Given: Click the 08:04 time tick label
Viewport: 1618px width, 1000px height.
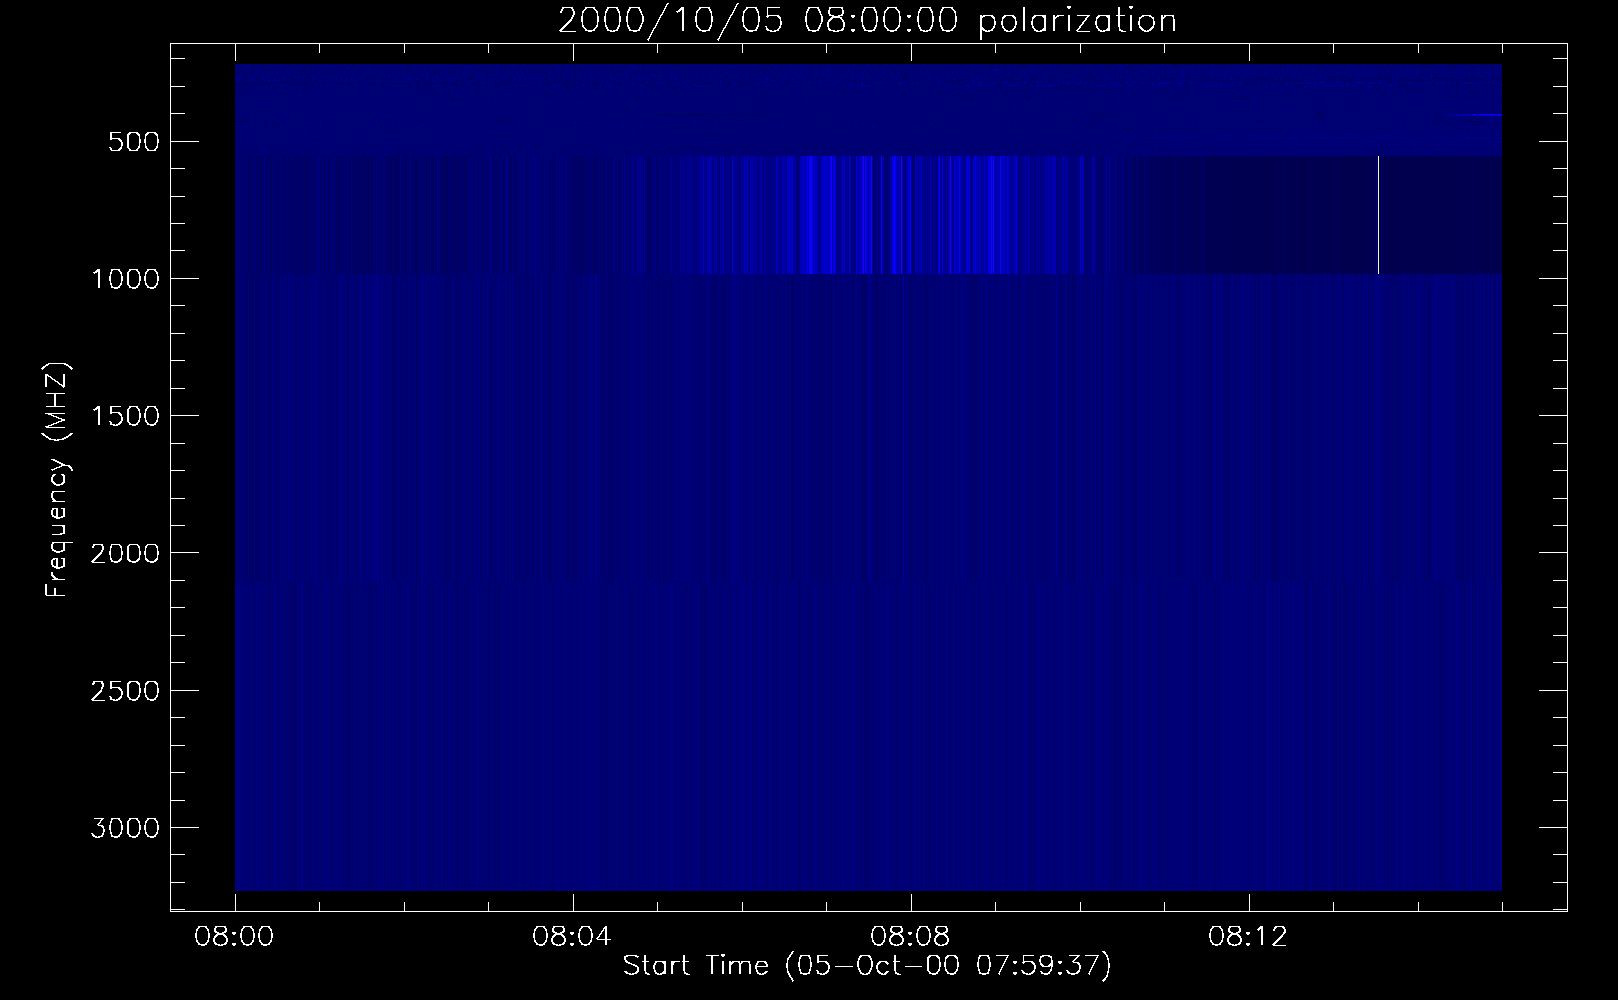Looking at the screenshot, I should [573, 938].
